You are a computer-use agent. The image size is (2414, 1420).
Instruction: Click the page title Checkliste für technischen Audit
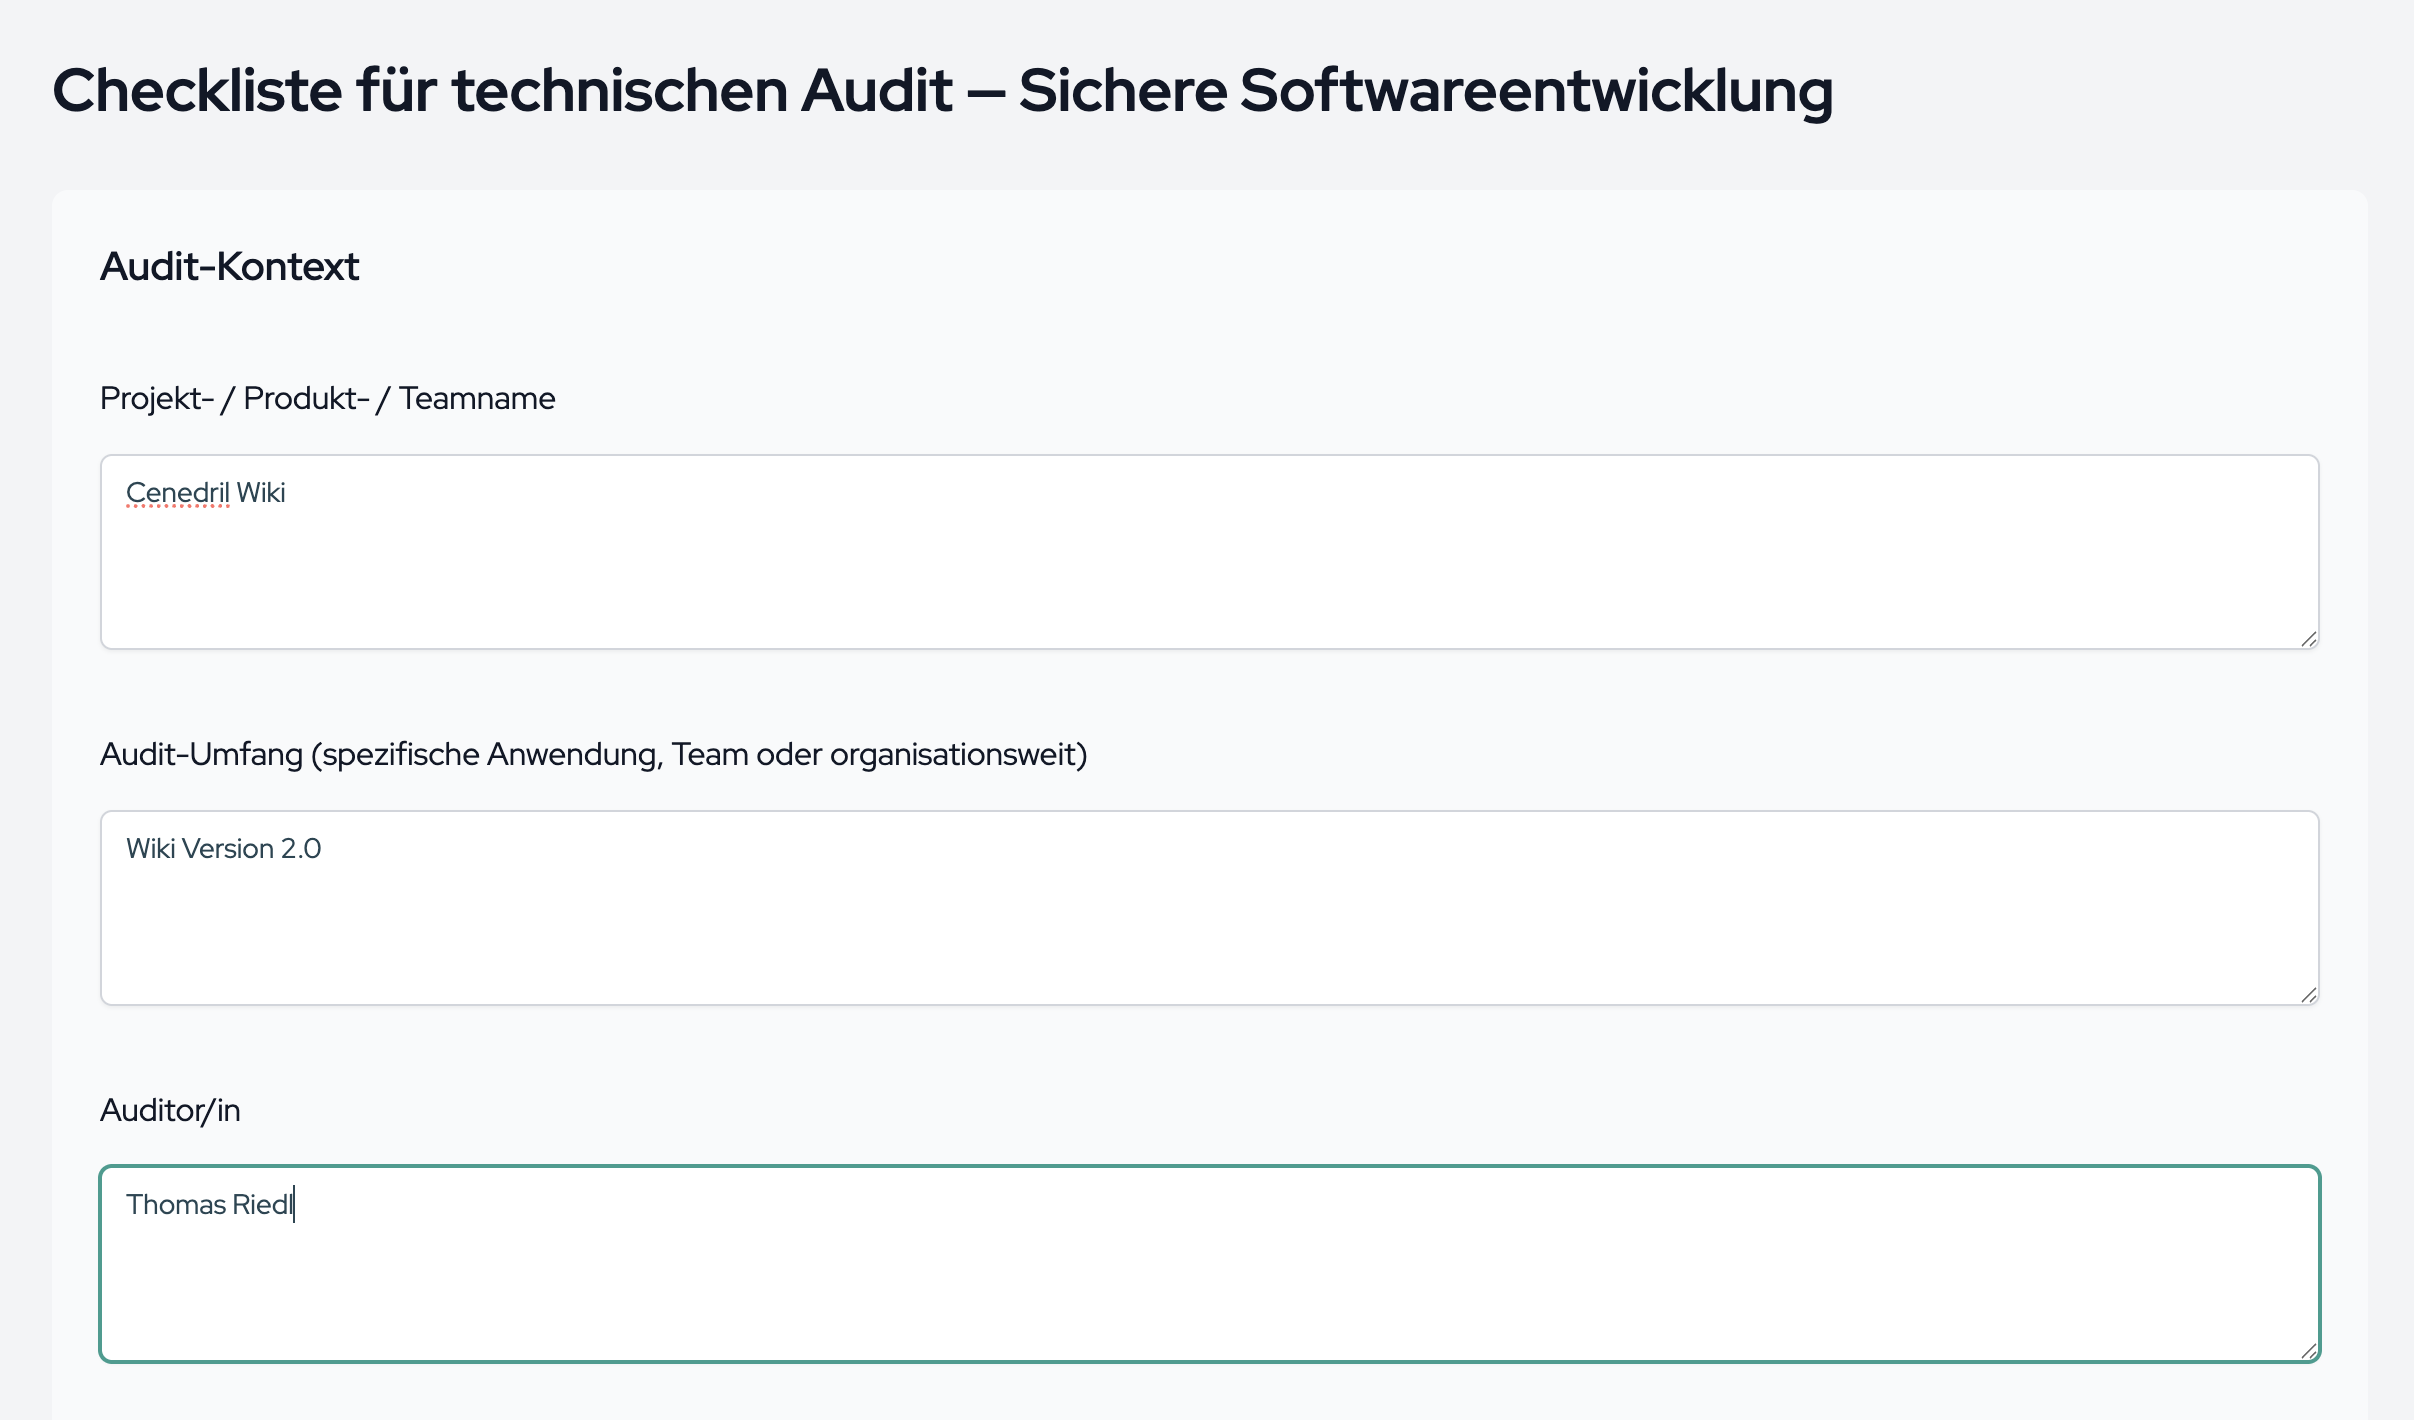pyautogui.click(x=942, y=91)
